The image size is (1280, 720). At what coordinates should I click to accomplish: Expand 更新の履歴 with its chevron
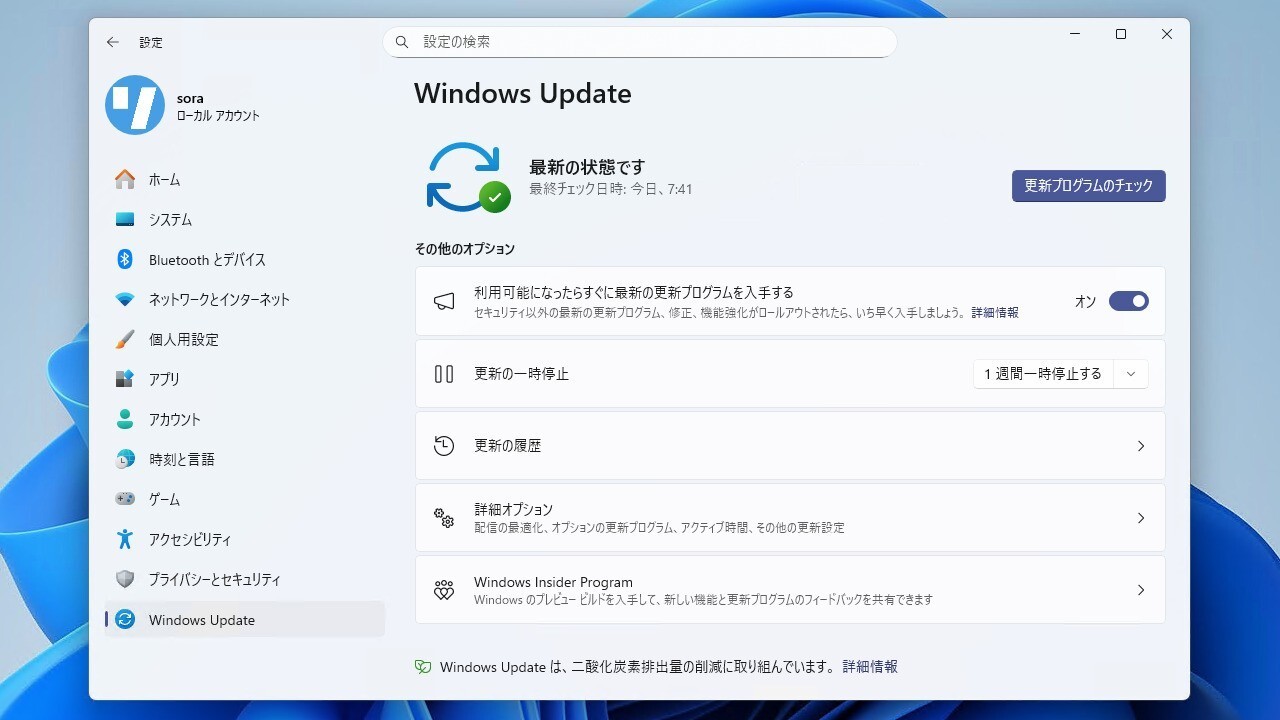coord(1141,446)
